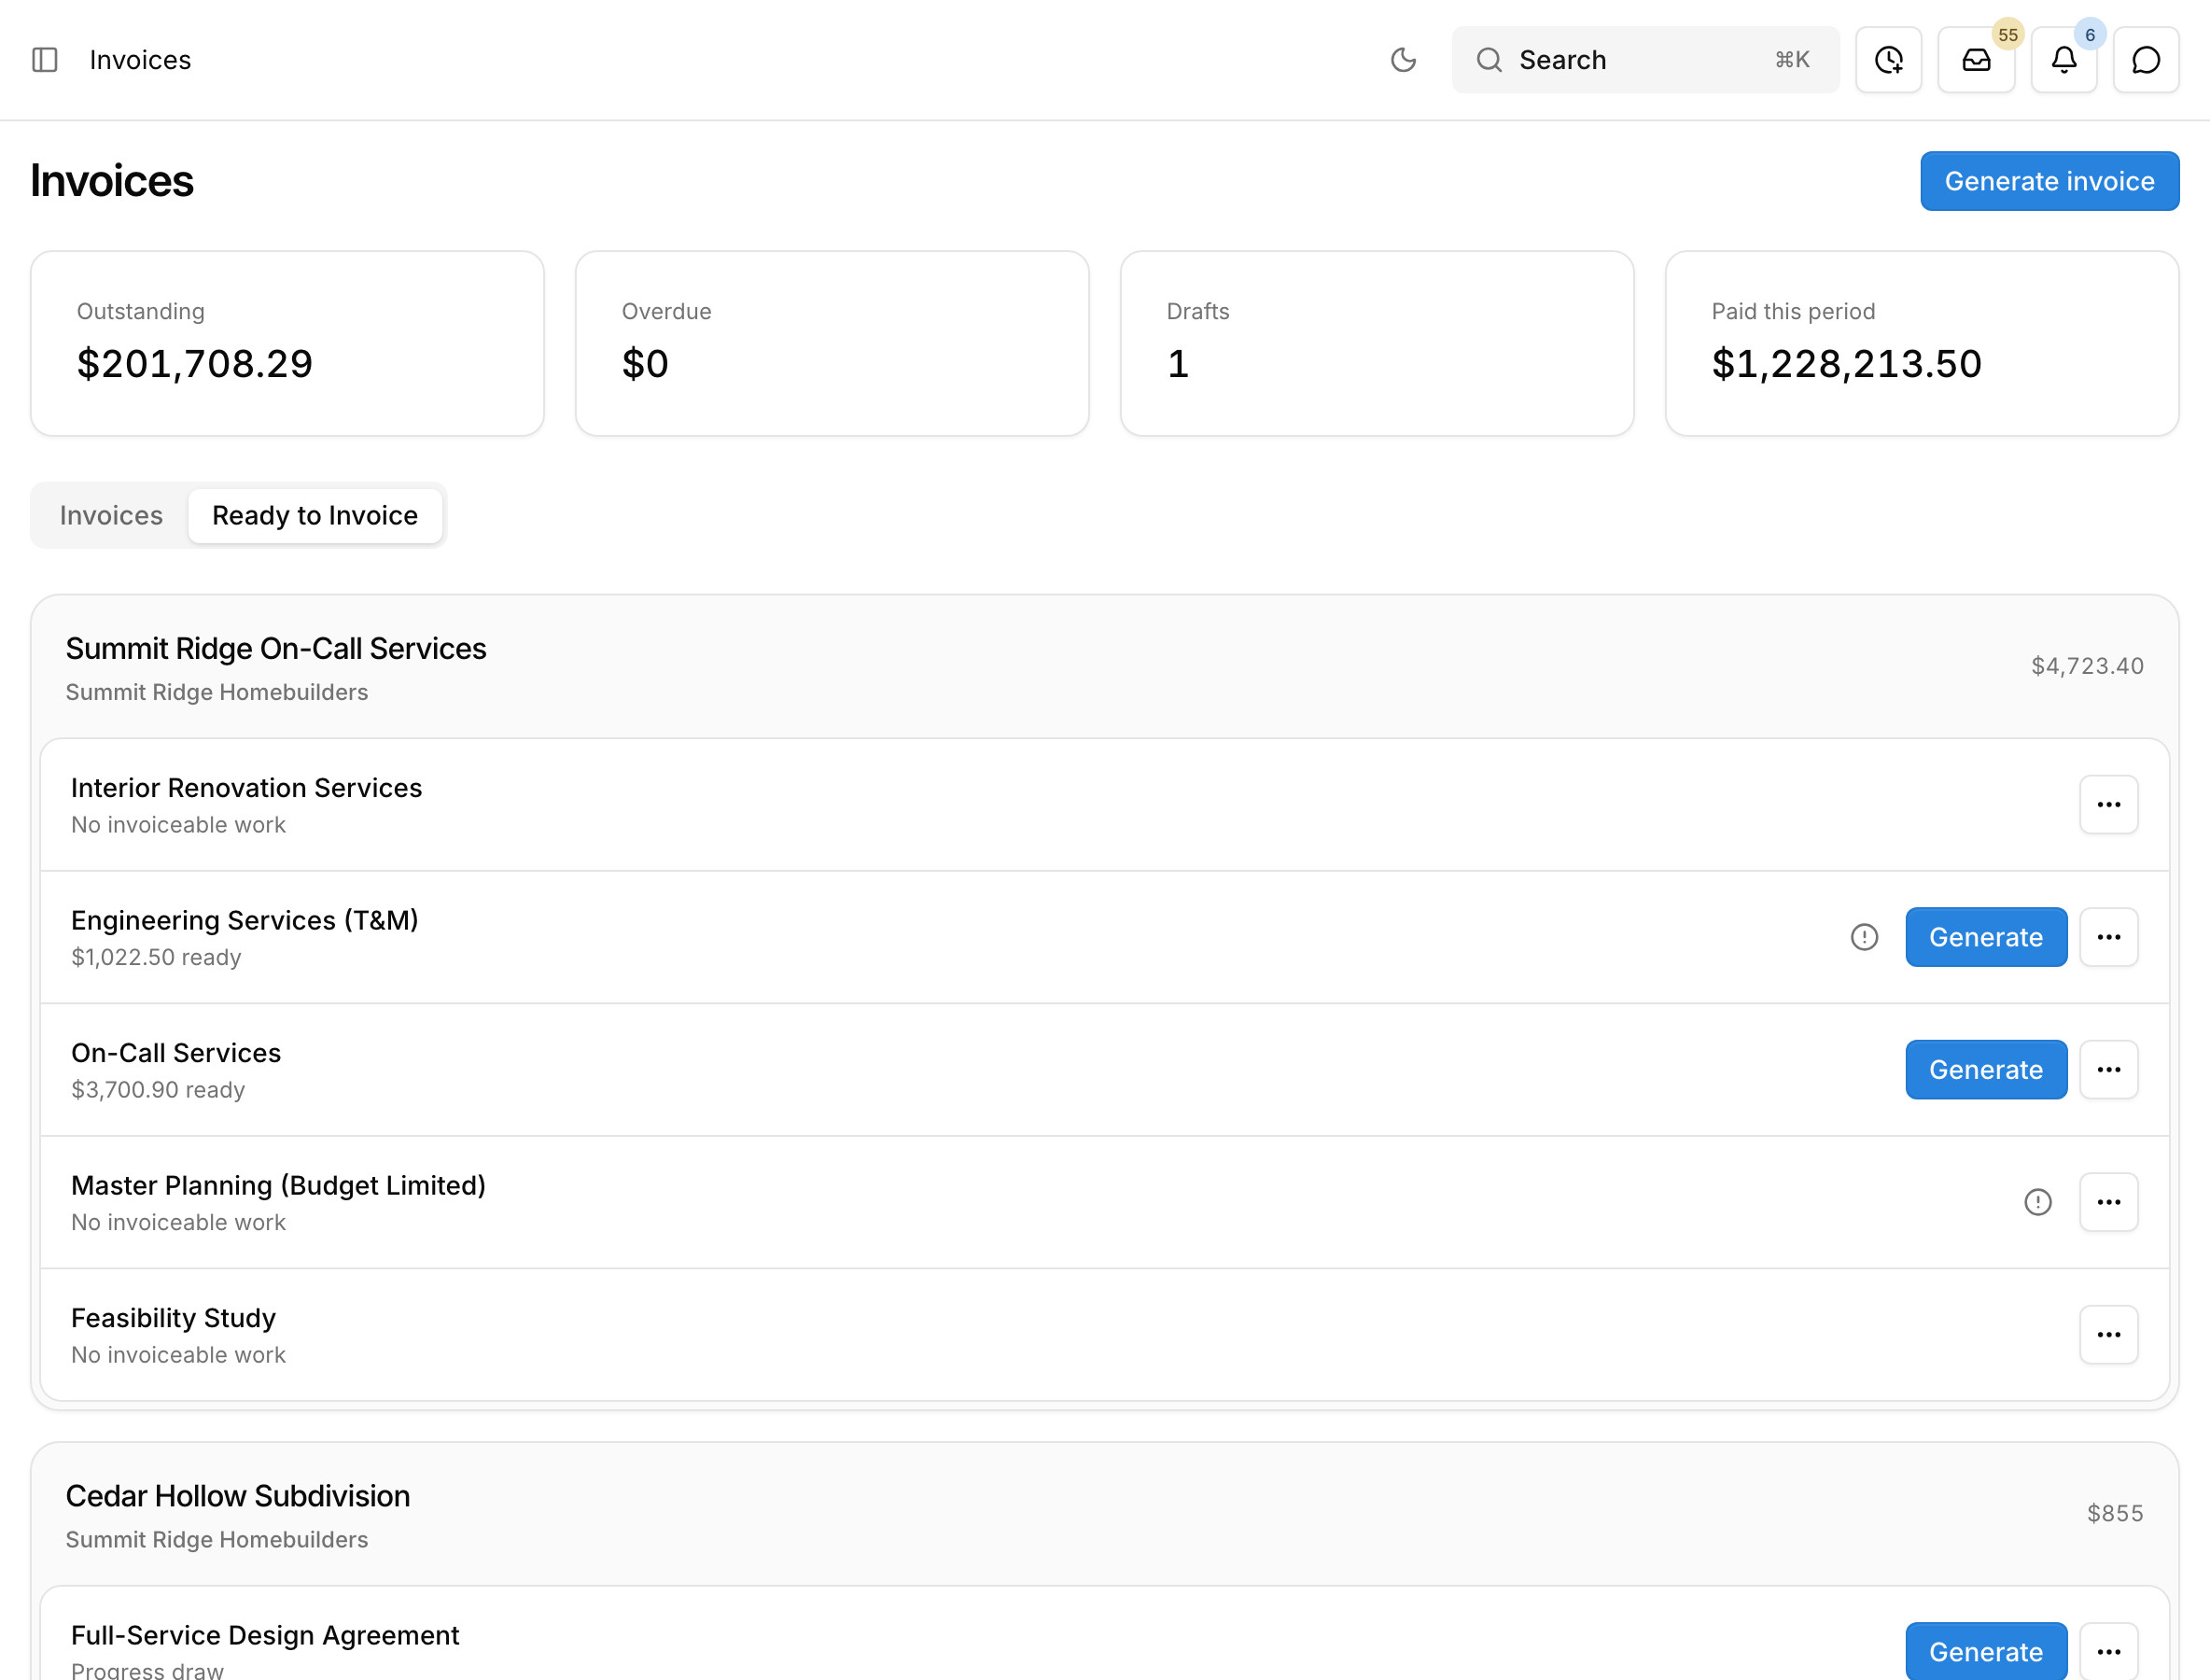2210x1680 pixels.
Task: Click the Search input field
Action: (x=1645, y=60)
